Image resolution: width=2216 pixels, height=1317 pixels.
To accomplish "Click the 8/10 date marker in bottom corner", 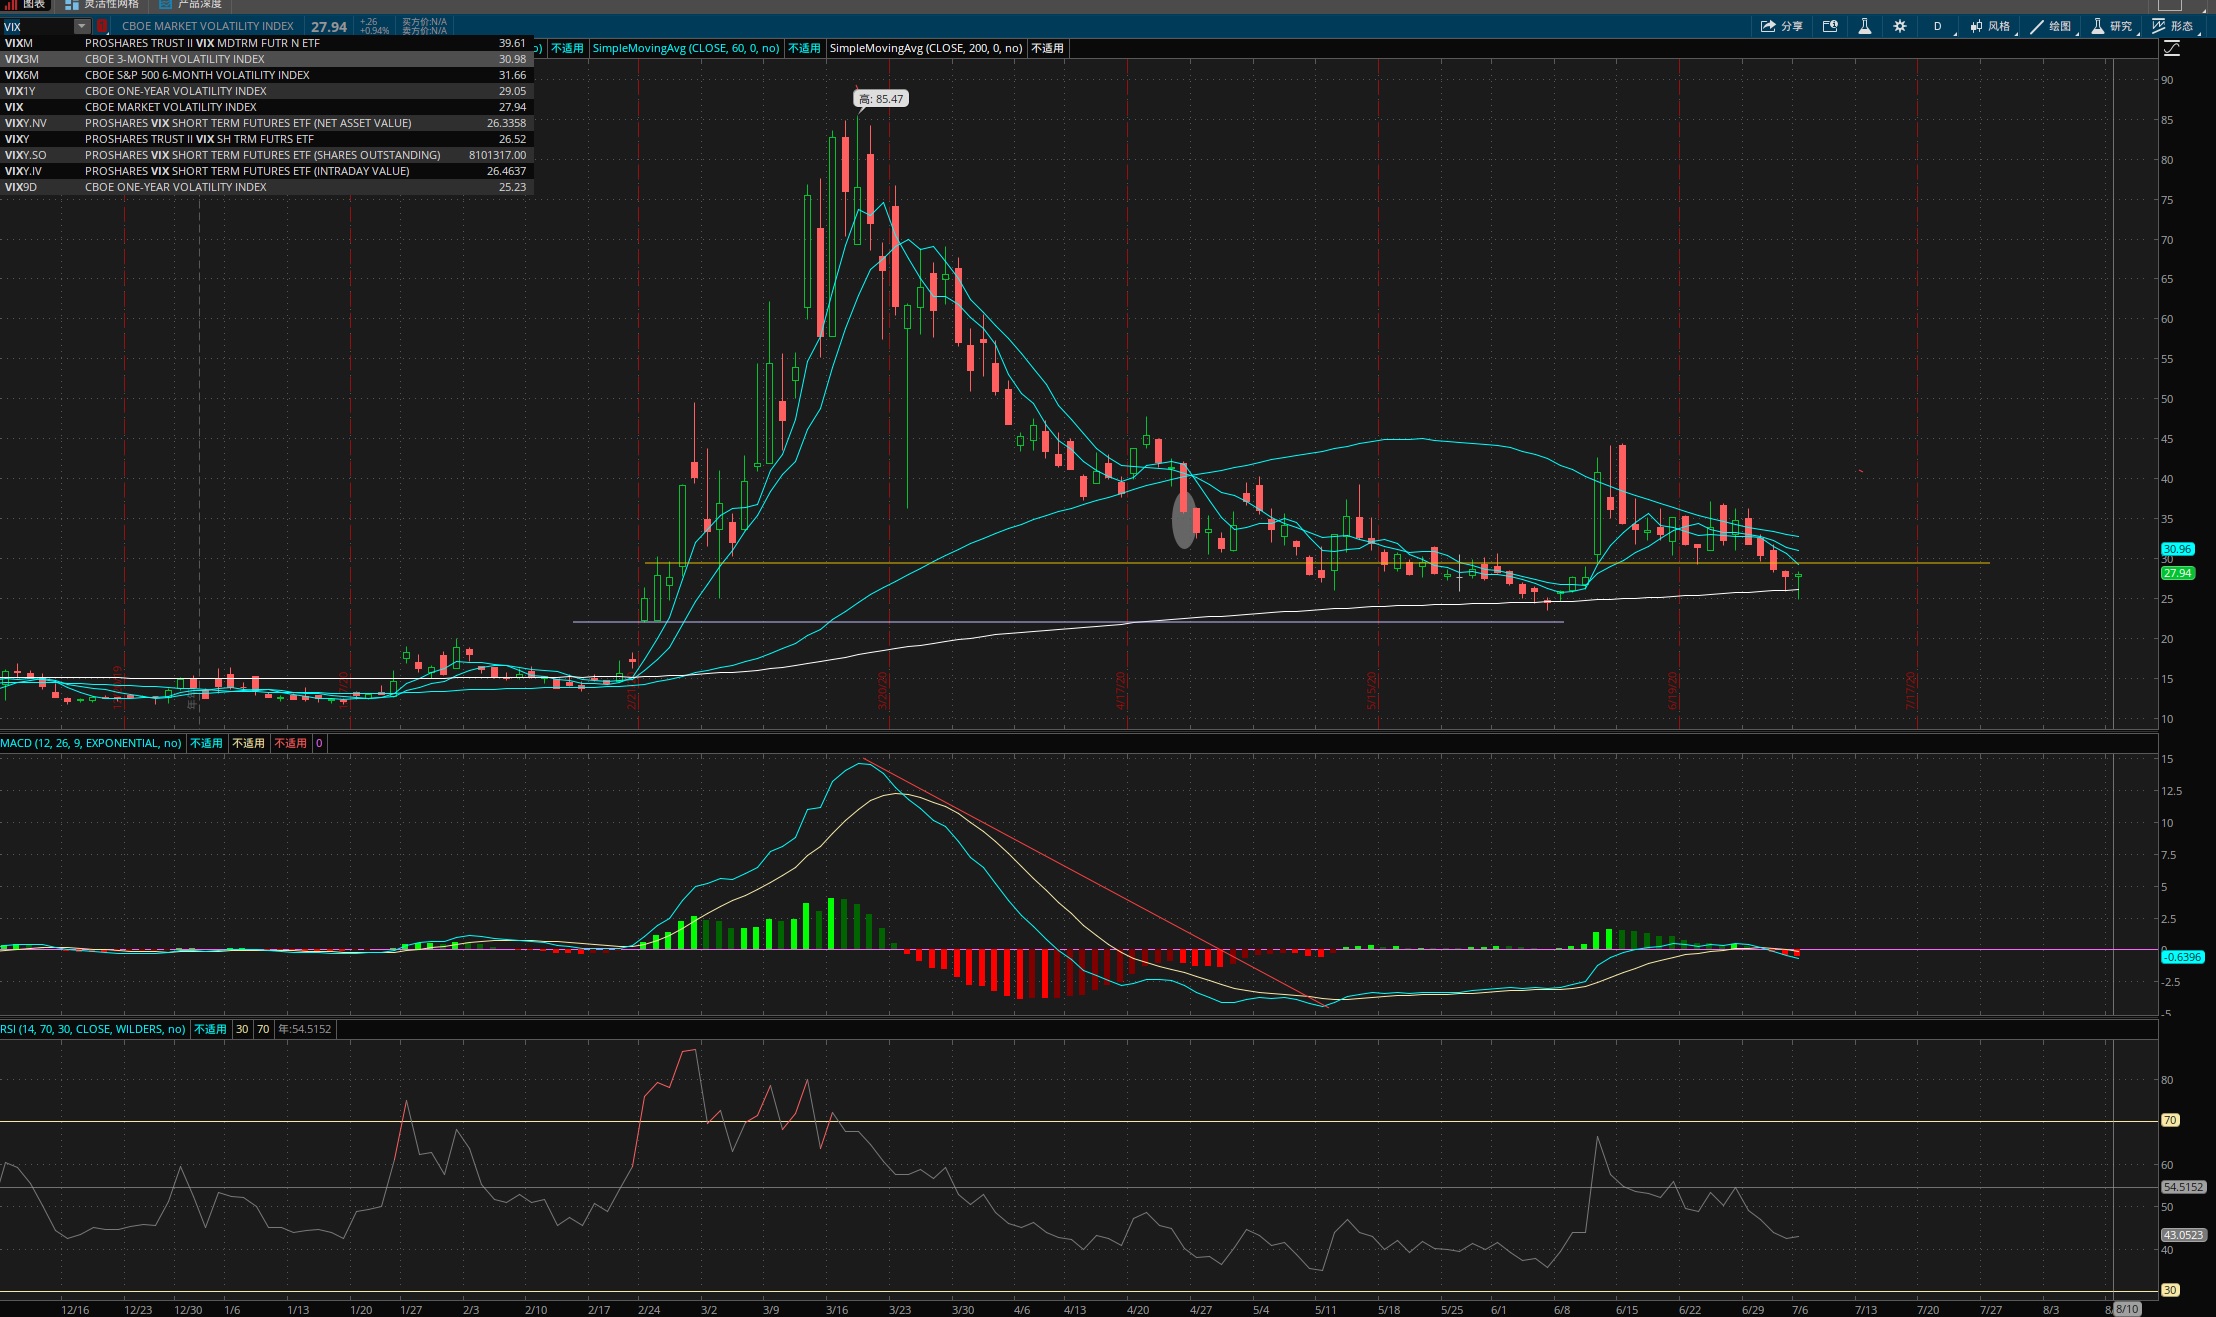I will [x=2126, y=1309].
